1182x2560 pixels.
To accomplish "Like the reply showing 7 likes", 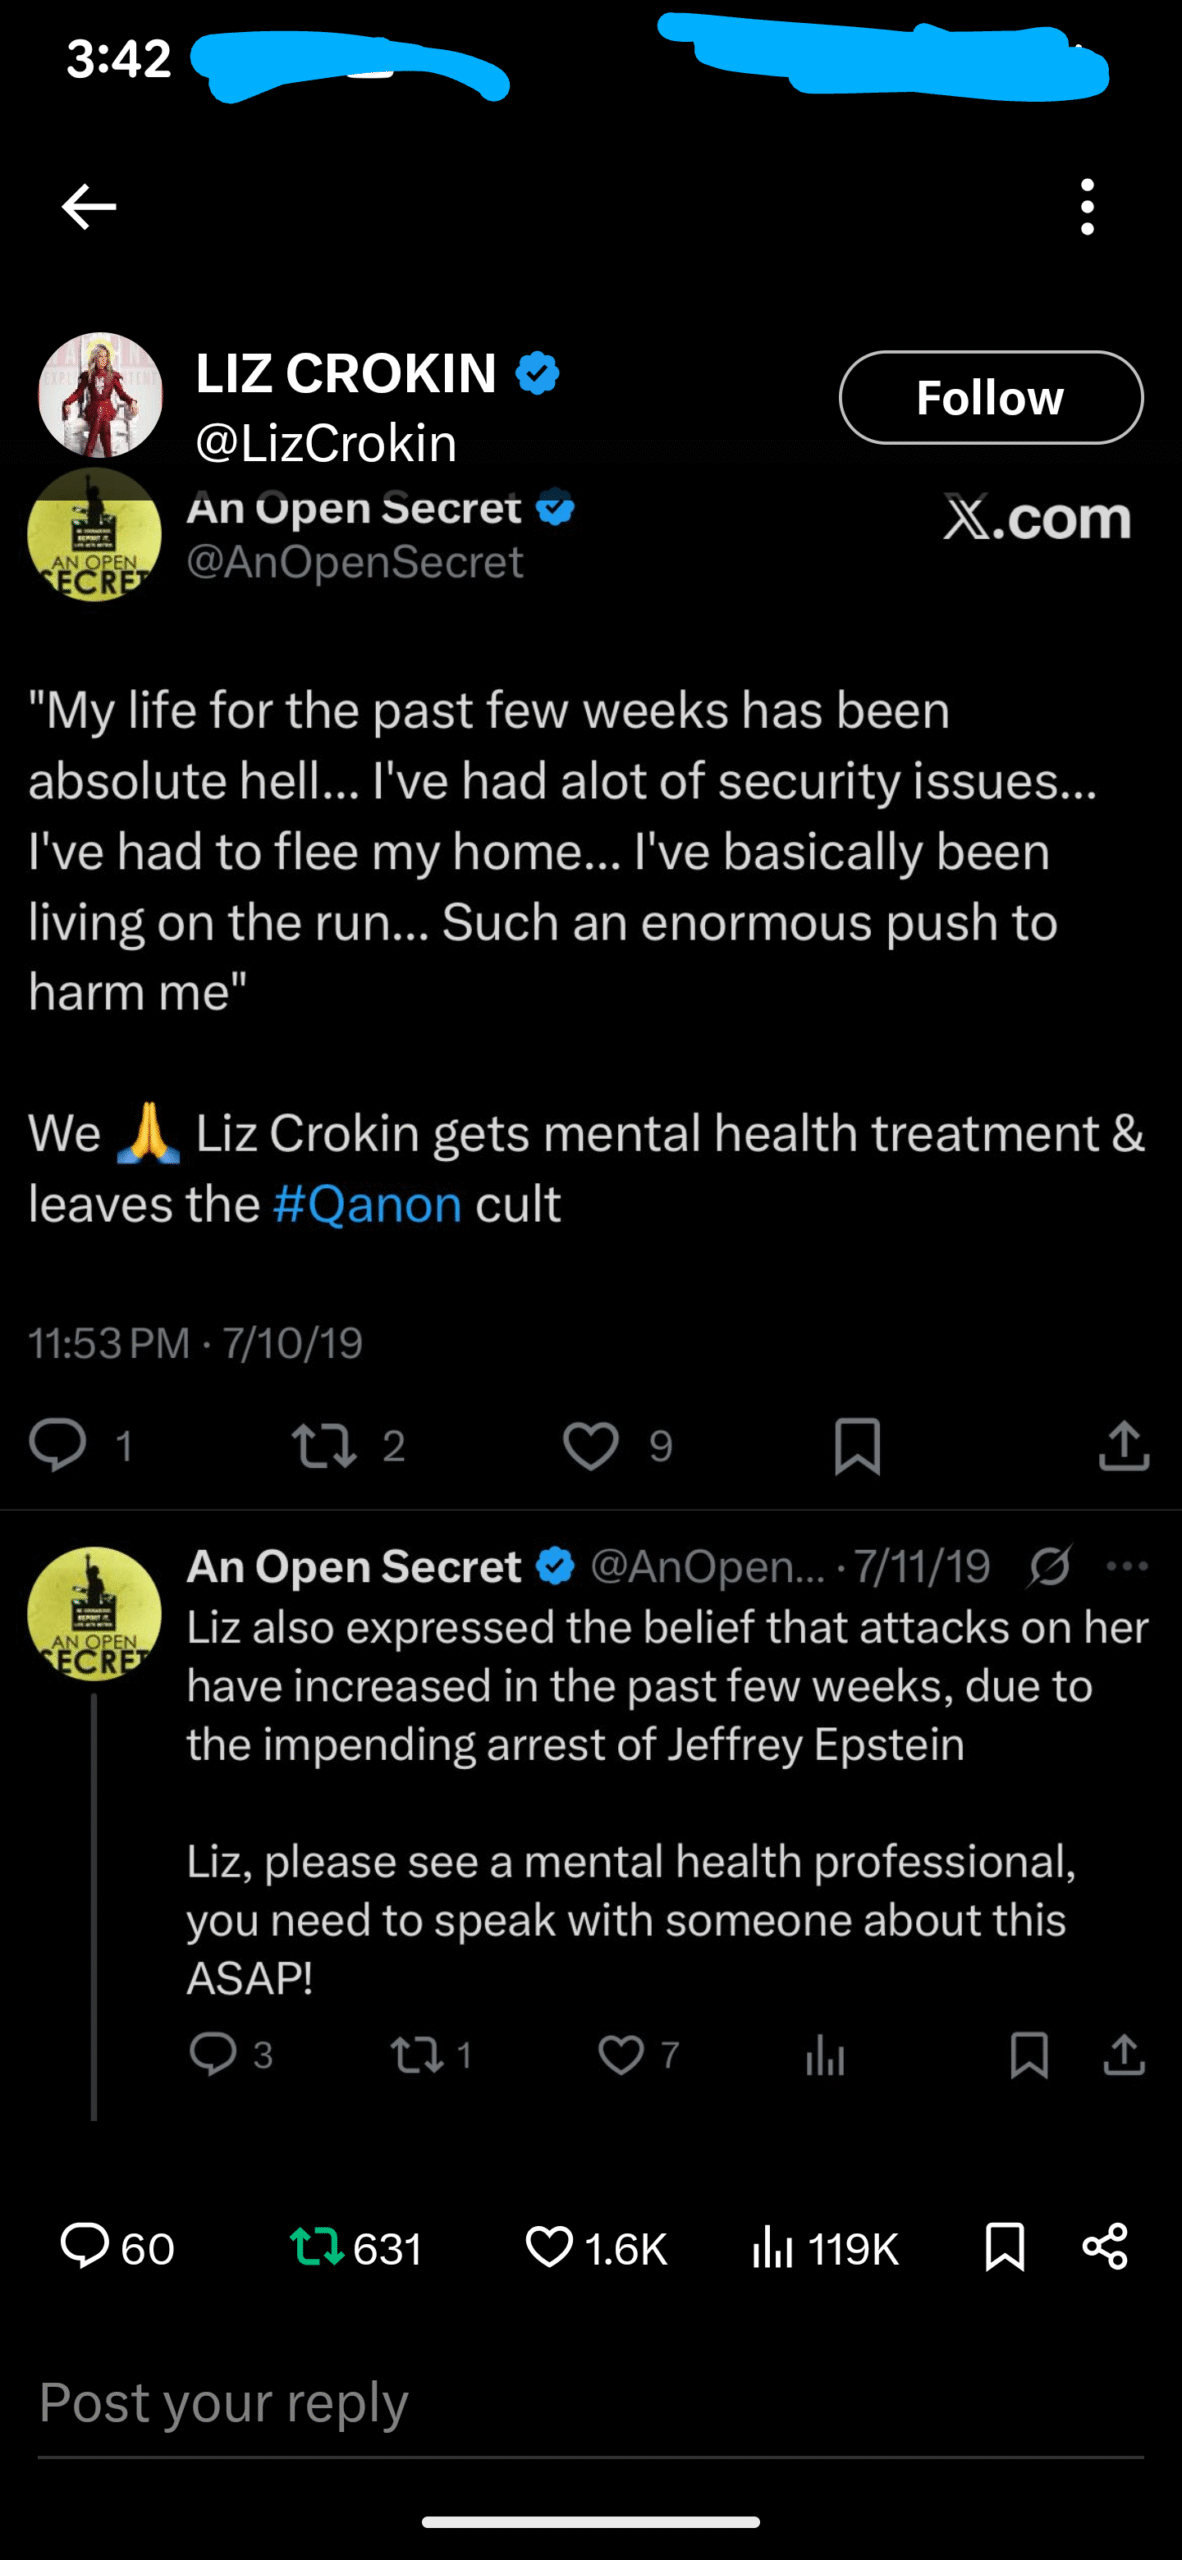I will click(x=621, y=2055).
